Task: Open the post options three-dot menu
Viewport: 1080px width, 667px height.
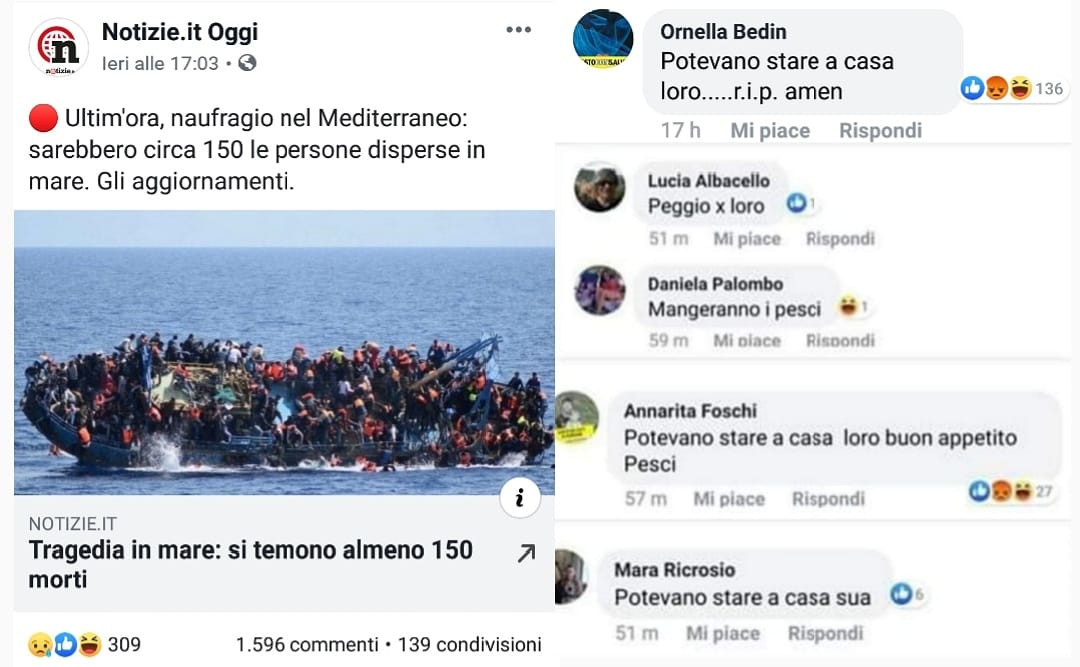Action: coord(518,30)
